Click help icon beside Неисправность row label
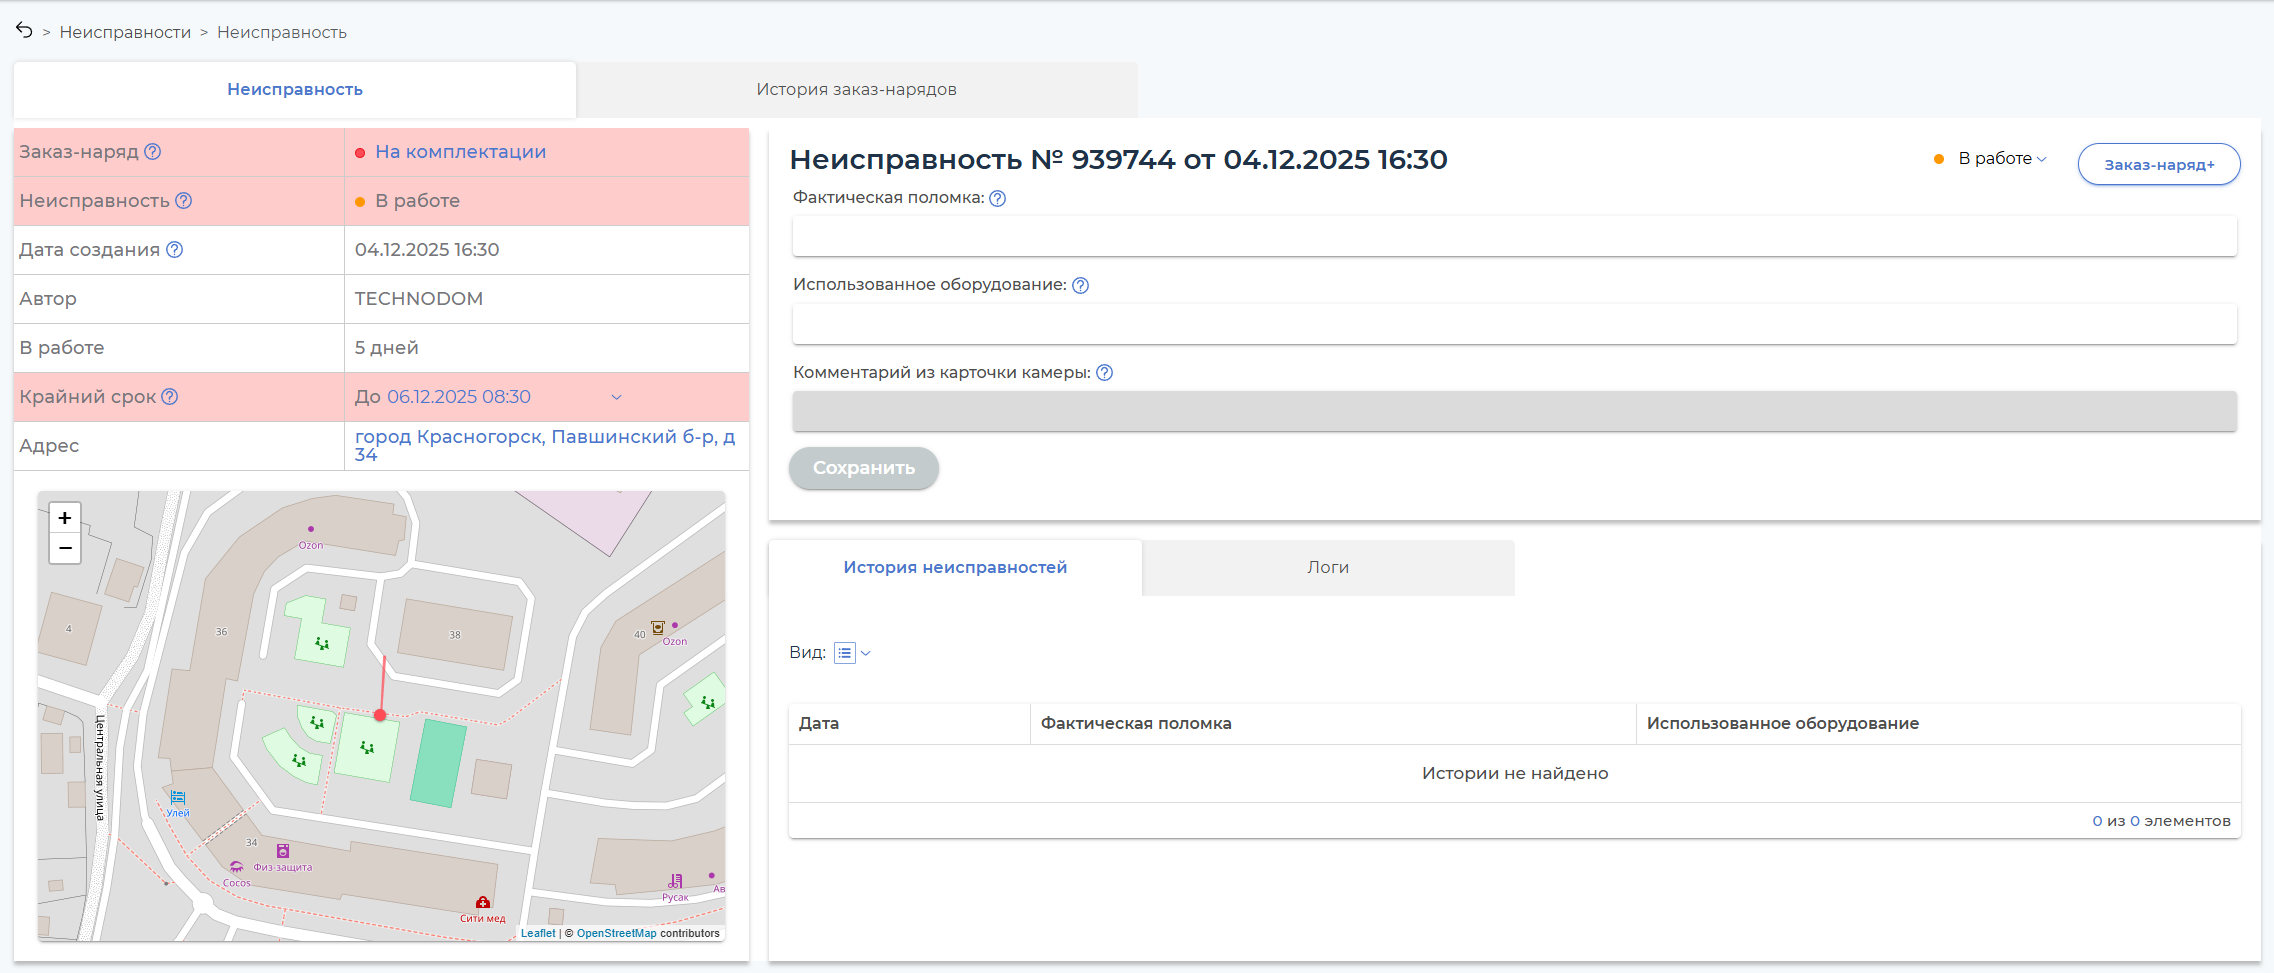The height and width of the screenshot is (973, 2274). coord(183,201)
